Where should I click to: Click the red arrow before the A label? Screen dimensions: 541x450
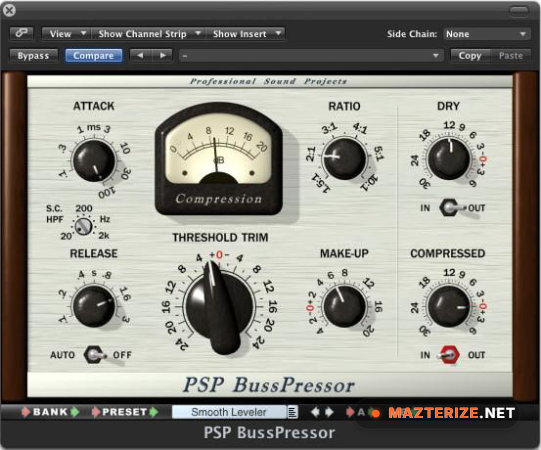coord(350,412)
